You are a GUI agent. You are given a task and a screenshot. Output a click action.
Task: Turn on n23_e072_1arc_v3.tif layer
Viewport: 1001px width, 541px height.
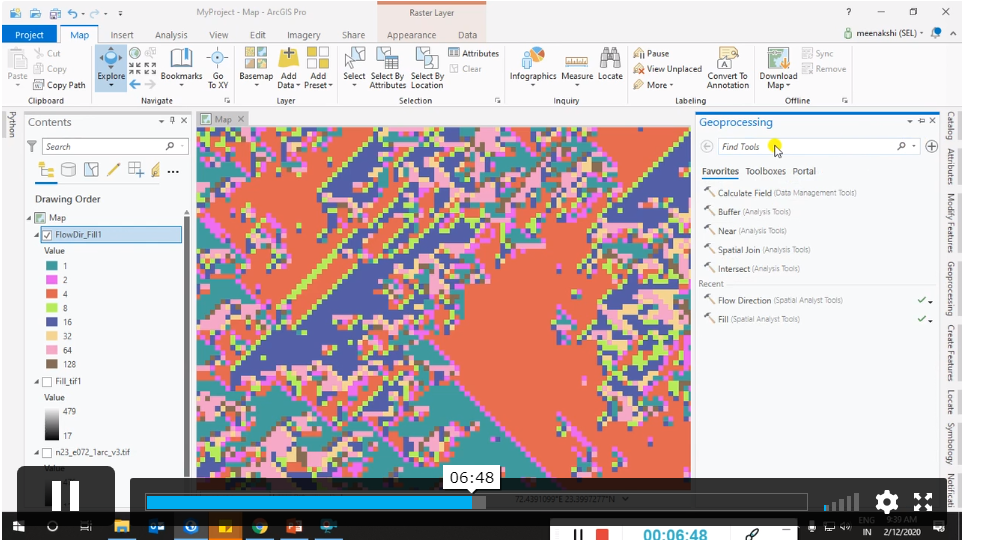tap(47, 453)
